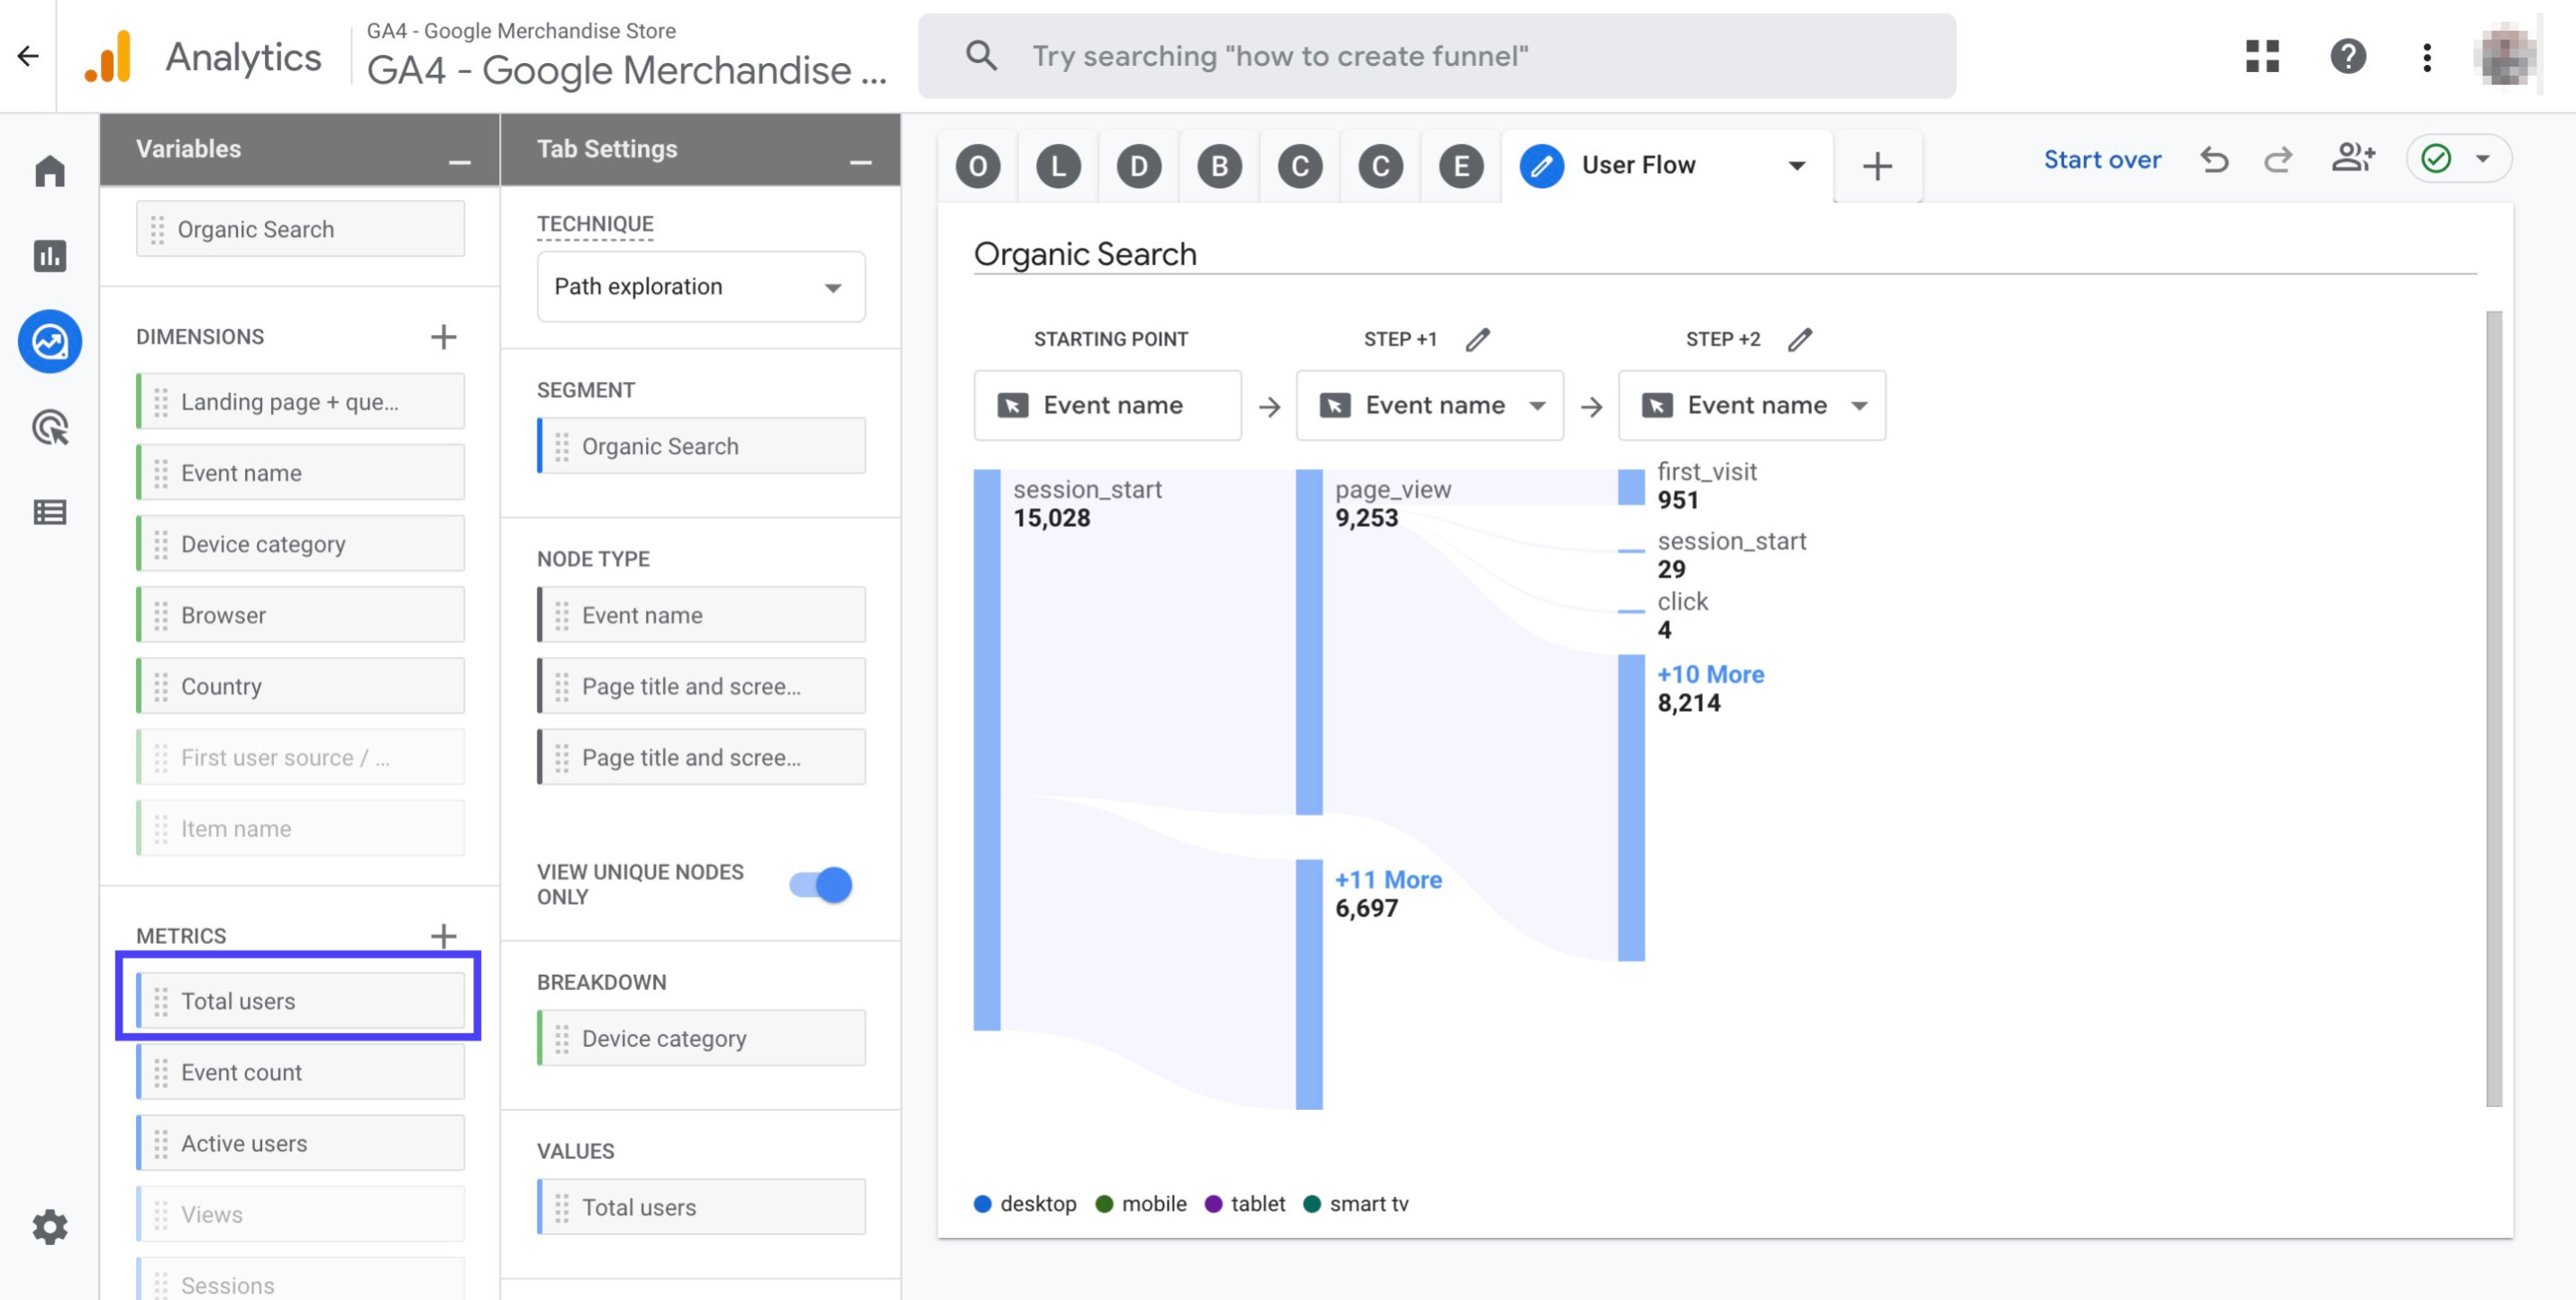The image size is (2576, 1300).
Task: Add a new metric with plus
Action: click(443, 935)
